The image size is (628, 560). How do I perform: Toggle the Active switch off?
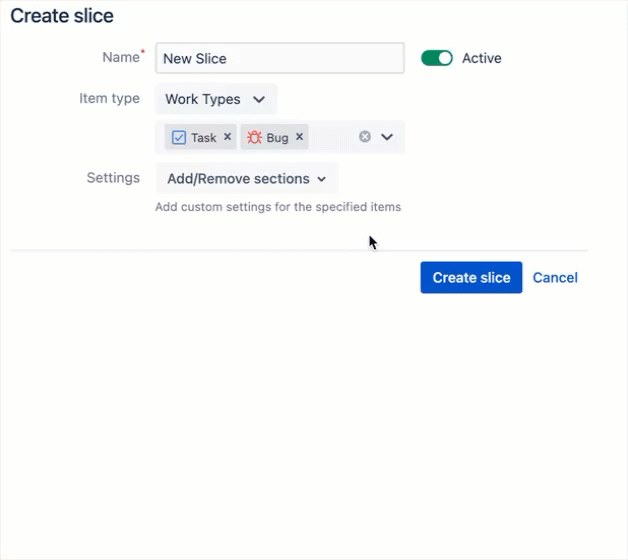pyautogui.click(x=437, y=58)
